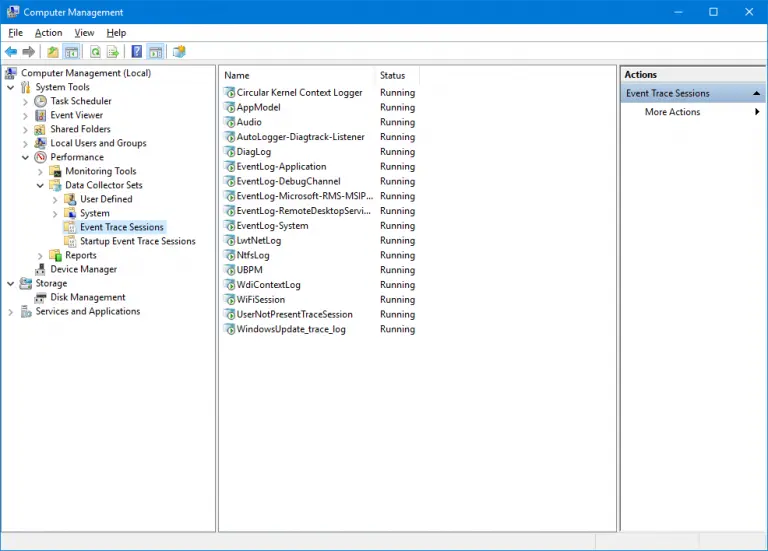Expand the Event Viewer tree node
This screenshot has height=551, width=768.
pos(26,115)
